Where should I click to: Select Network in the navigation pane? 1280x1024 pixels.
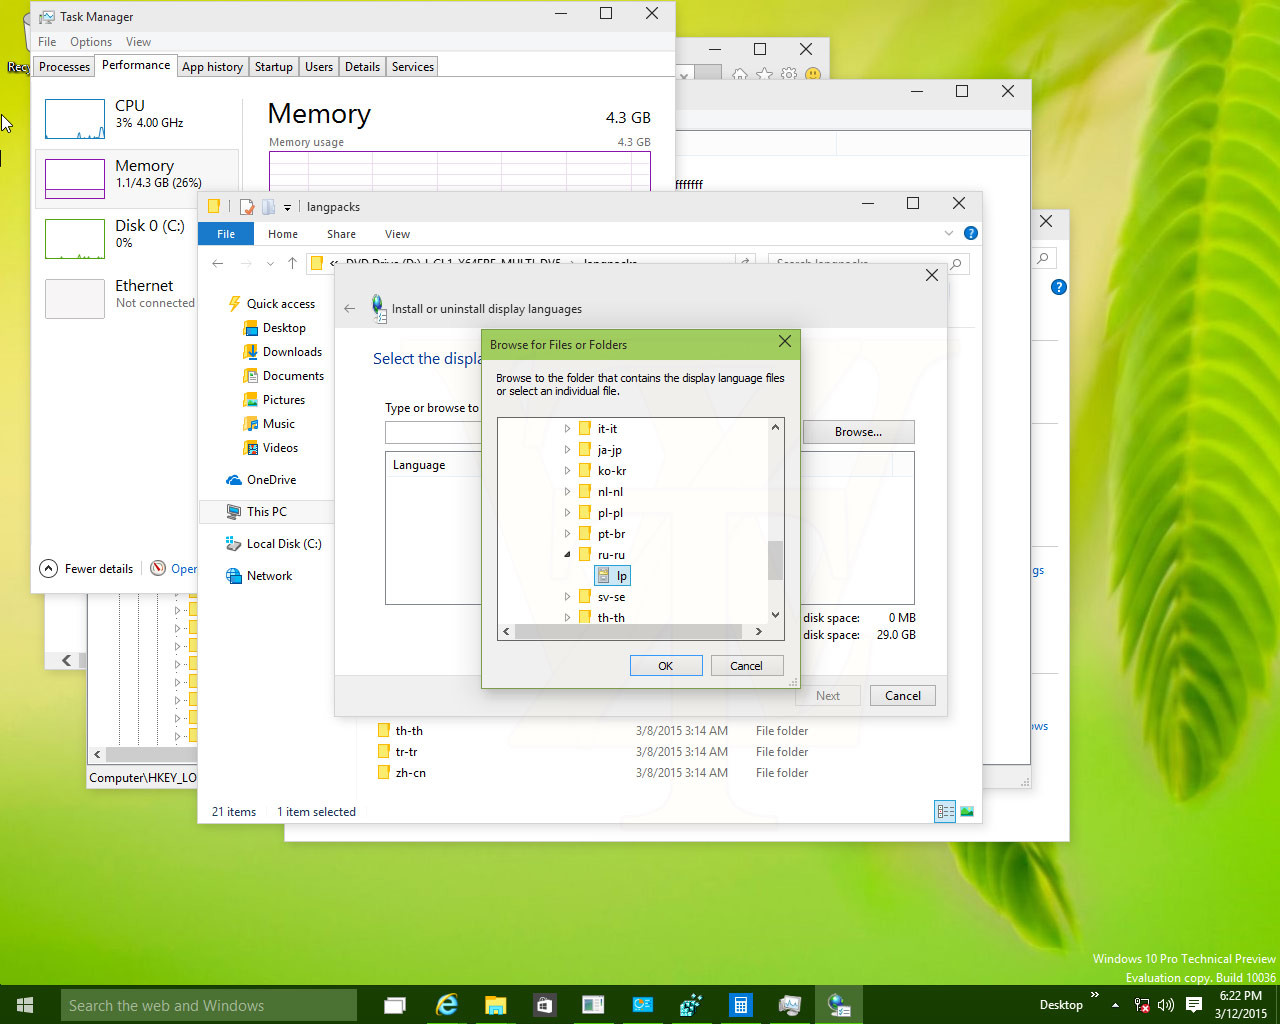point(259,576)
